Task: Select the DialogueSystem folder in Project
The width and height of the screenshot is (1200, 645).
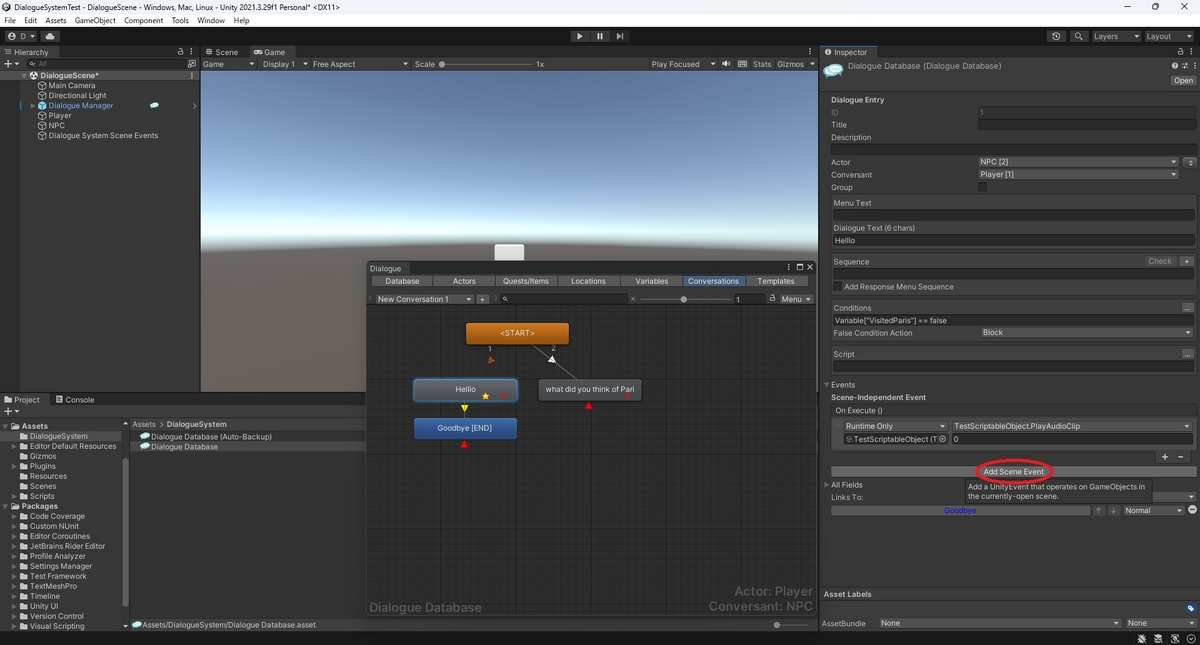Action: point(58,436)
